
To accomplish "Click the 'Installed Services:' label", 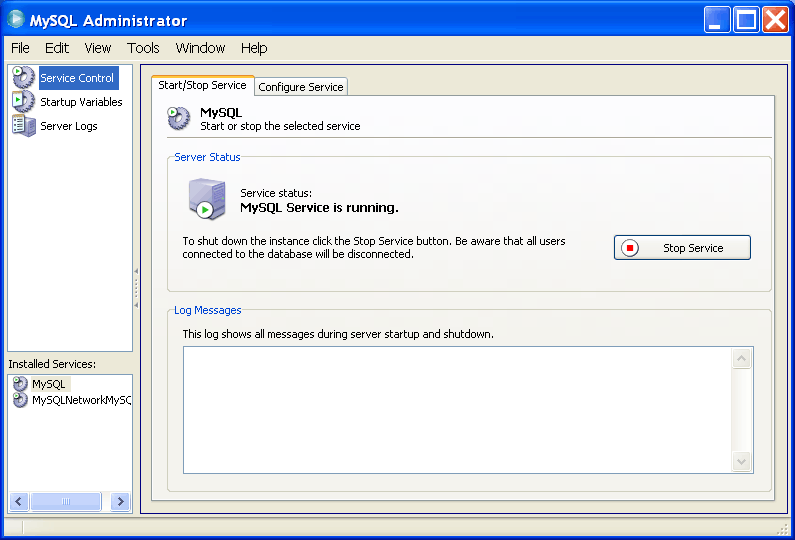I will 52,364.
